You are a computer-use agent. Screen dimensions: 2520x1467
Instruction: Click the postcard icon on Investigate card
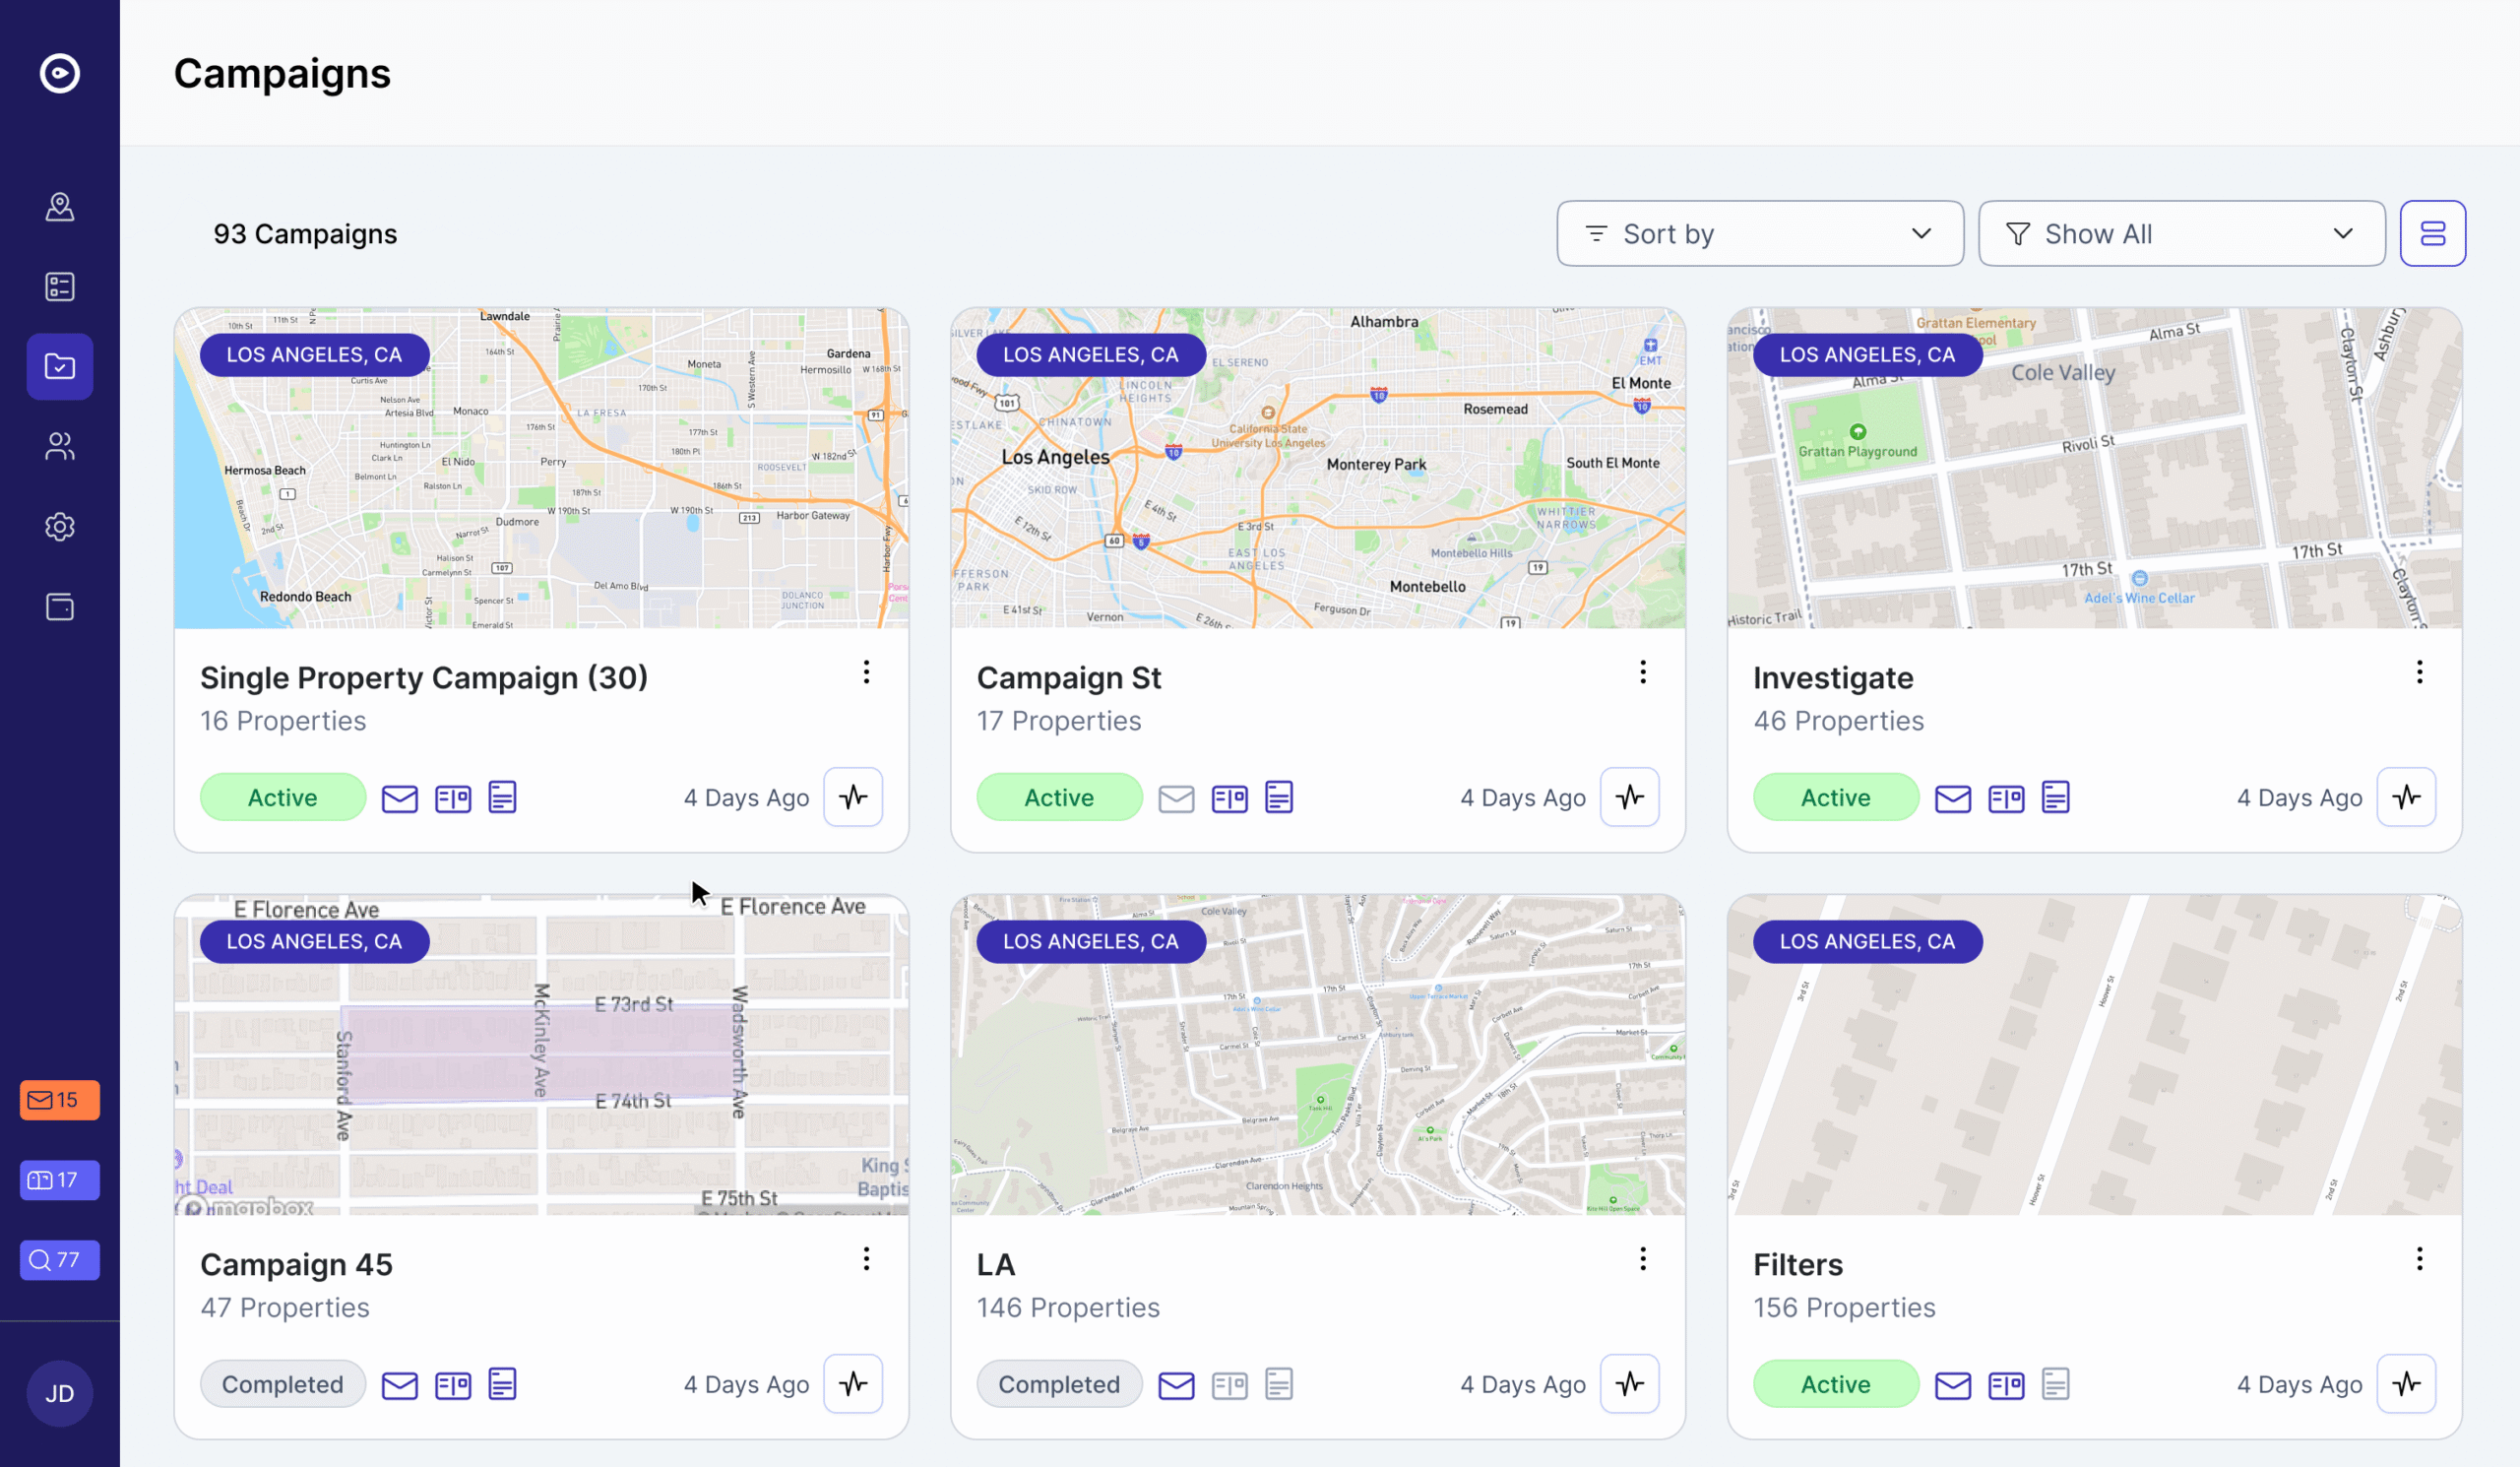coord(2006,797)
